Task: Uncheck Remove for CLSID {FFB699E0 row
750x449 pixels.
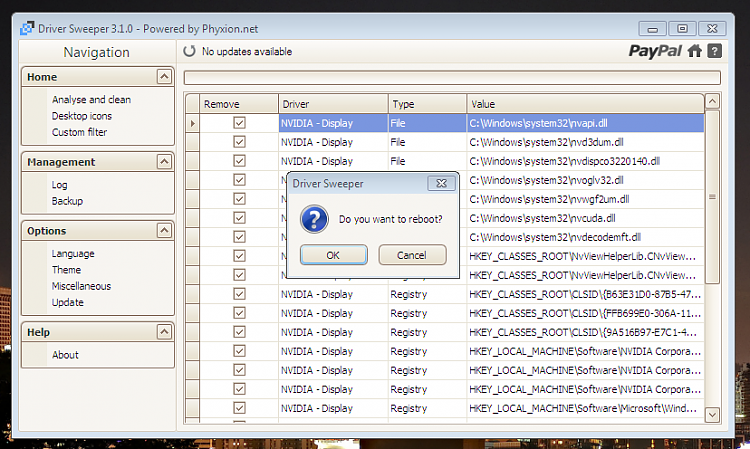Action: 239,313
